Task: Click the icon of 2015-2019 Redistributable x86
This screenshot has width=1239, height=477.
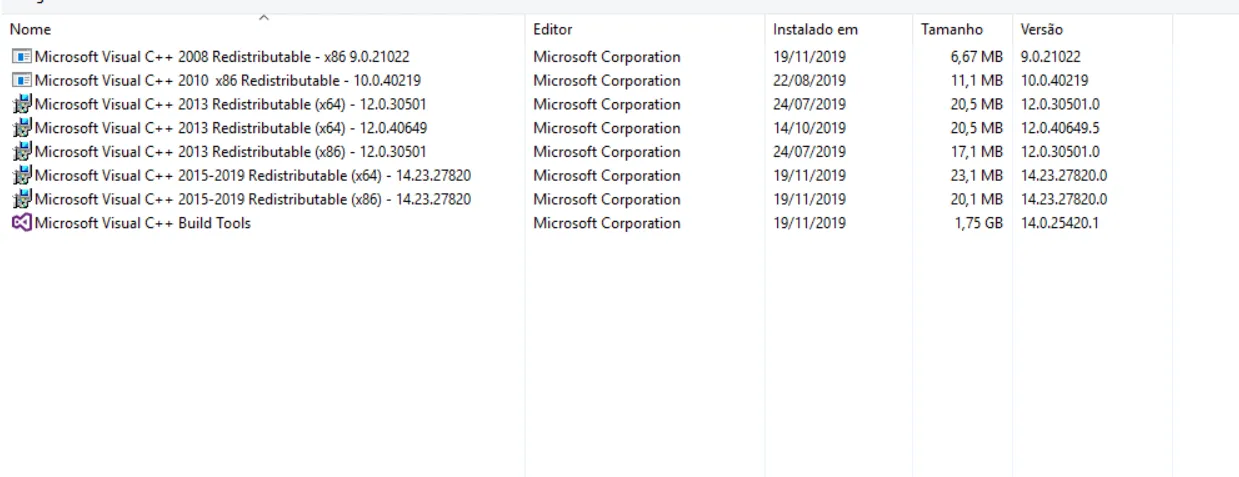Action: point(22,200)
